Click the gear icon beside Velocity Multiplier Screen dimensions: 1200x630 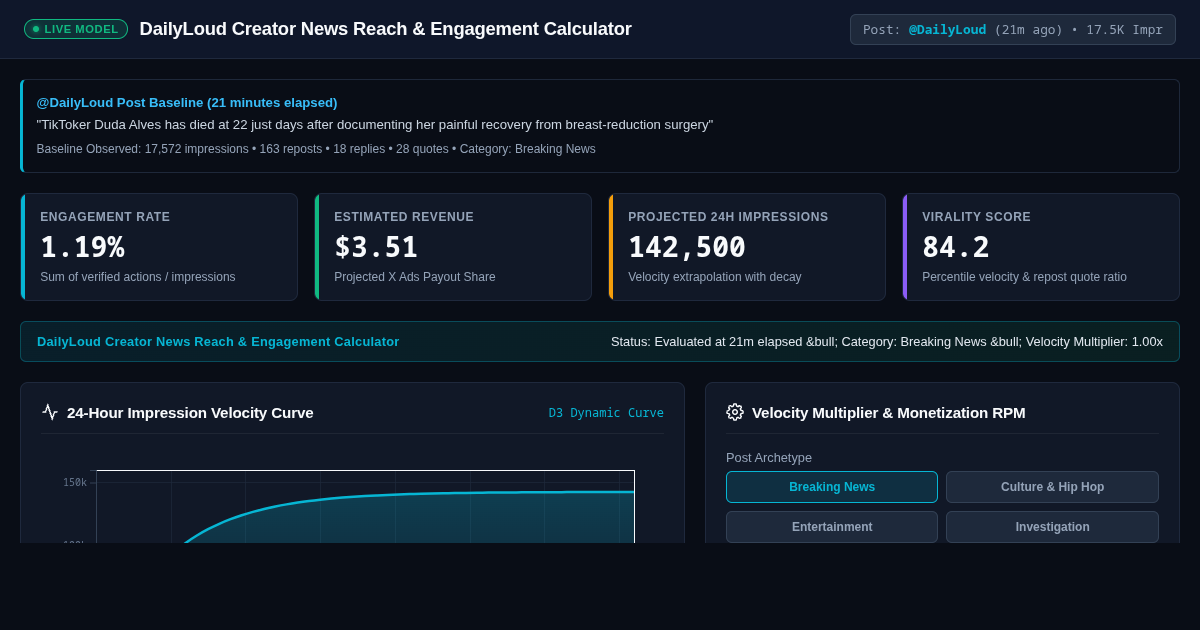pyautogui.click(x=735, y=412)
